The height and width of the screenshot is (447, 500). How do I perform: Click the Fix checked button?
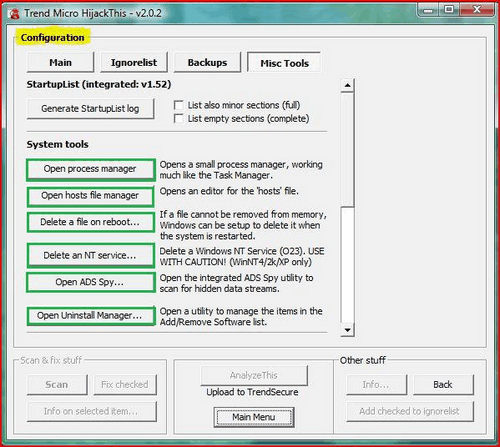pos(125,385)
